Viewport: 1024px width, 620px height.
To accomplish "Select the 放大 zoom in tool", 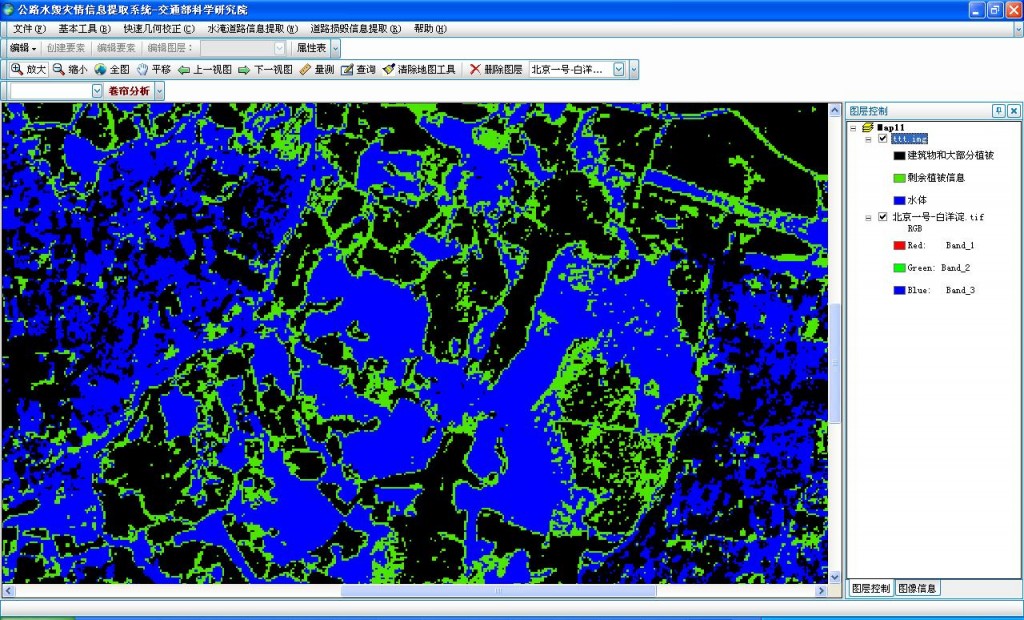I will [28, 70].
